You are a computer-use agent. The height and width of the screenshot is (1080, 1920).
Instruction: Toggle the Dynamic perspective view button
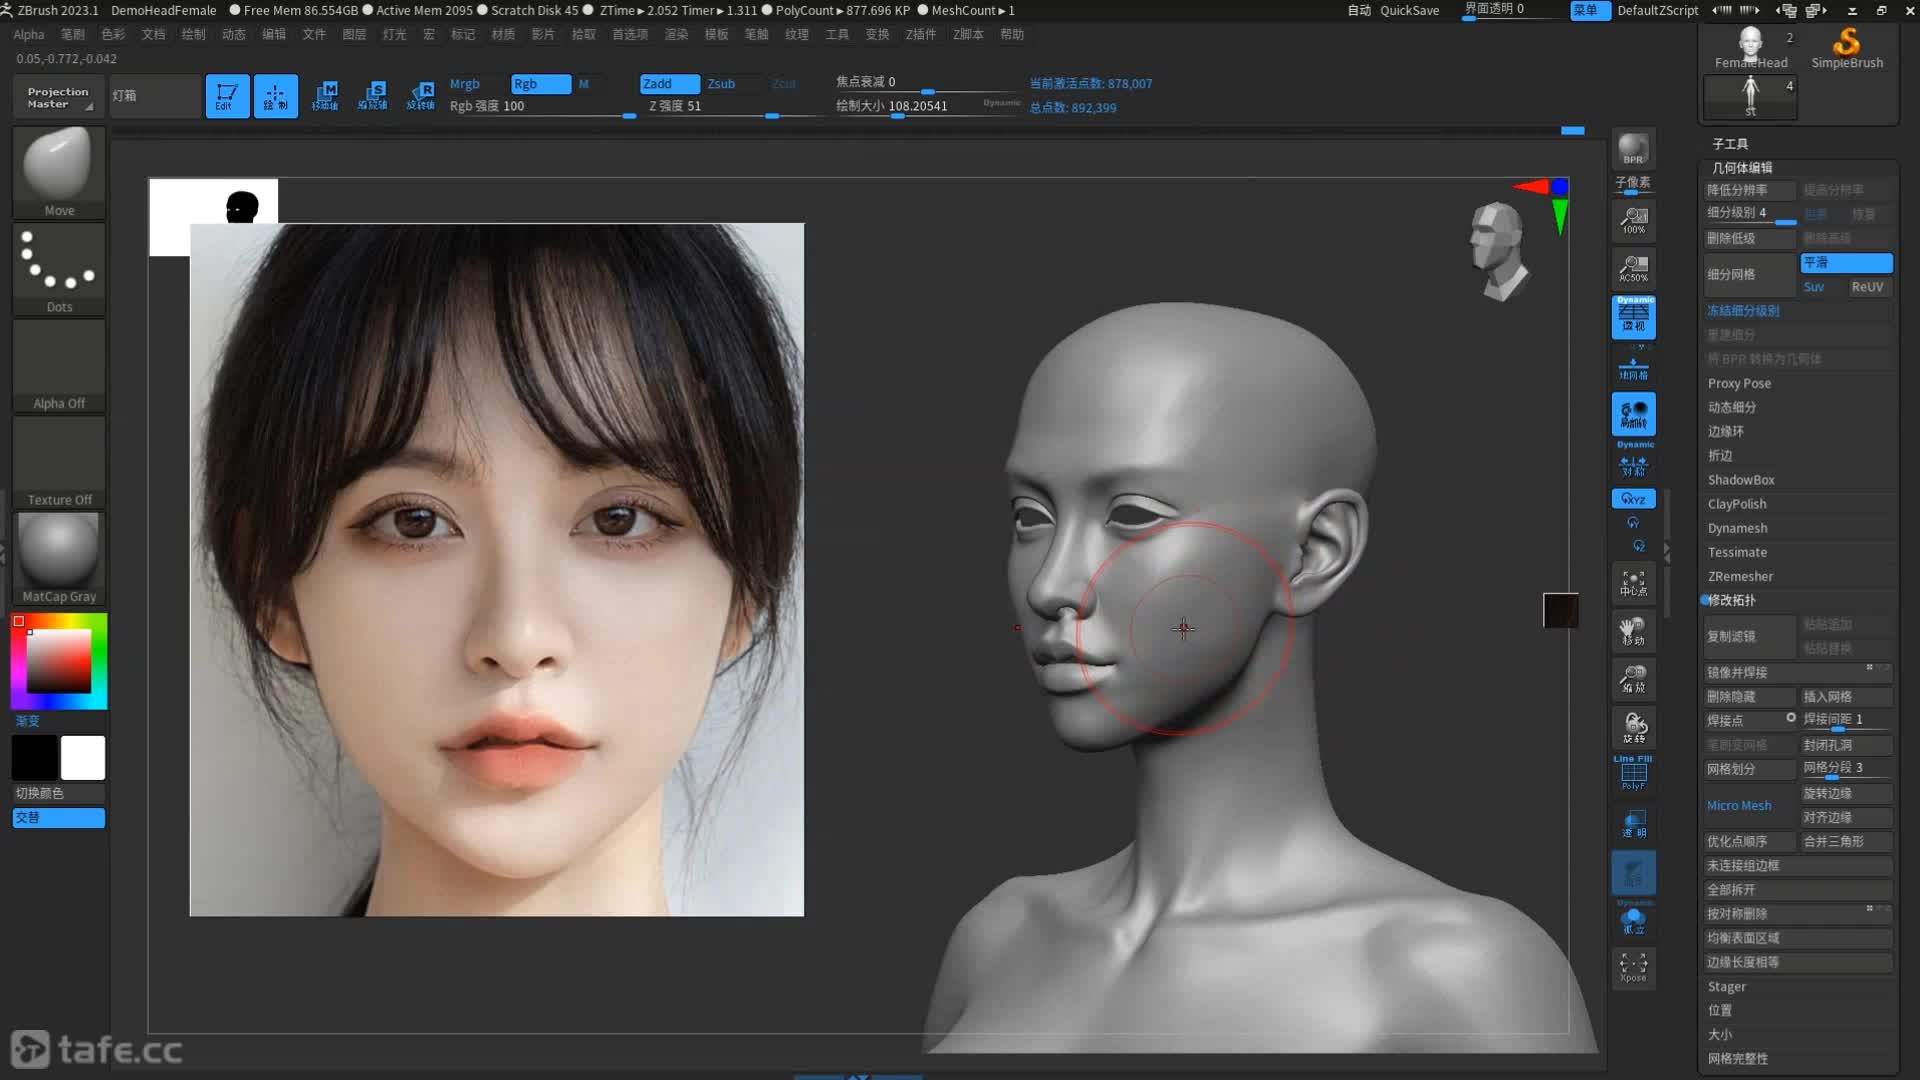tap(1633, 317)
